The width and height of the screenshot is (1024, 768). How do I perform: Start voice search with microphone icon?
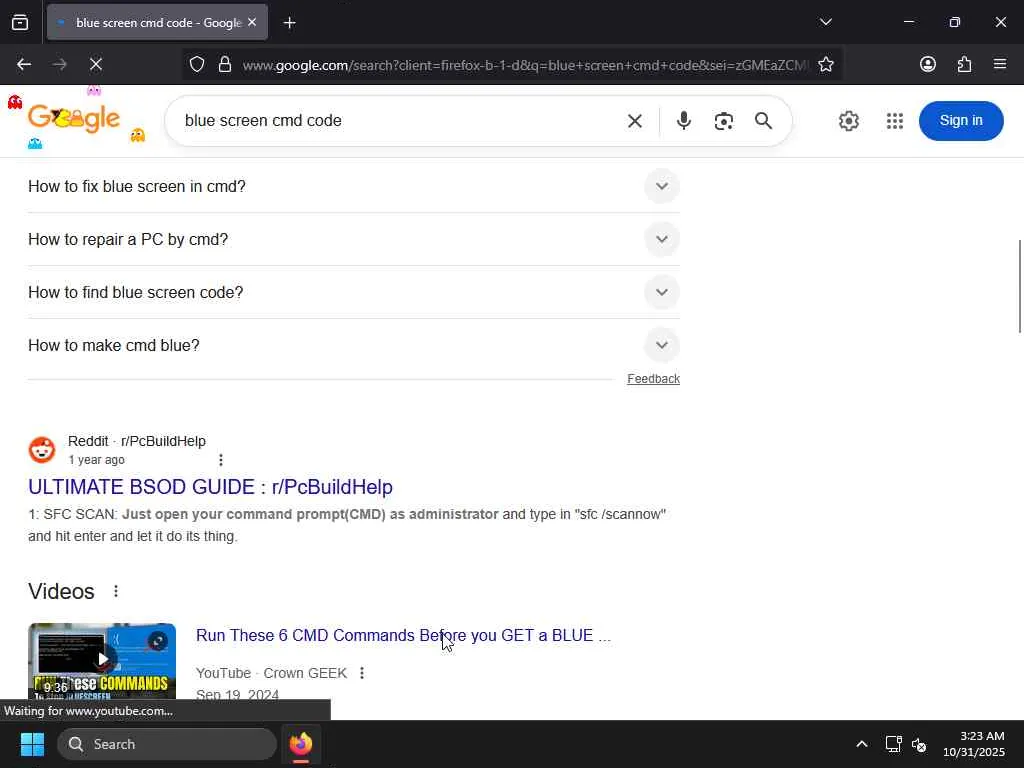coord(684,121)
